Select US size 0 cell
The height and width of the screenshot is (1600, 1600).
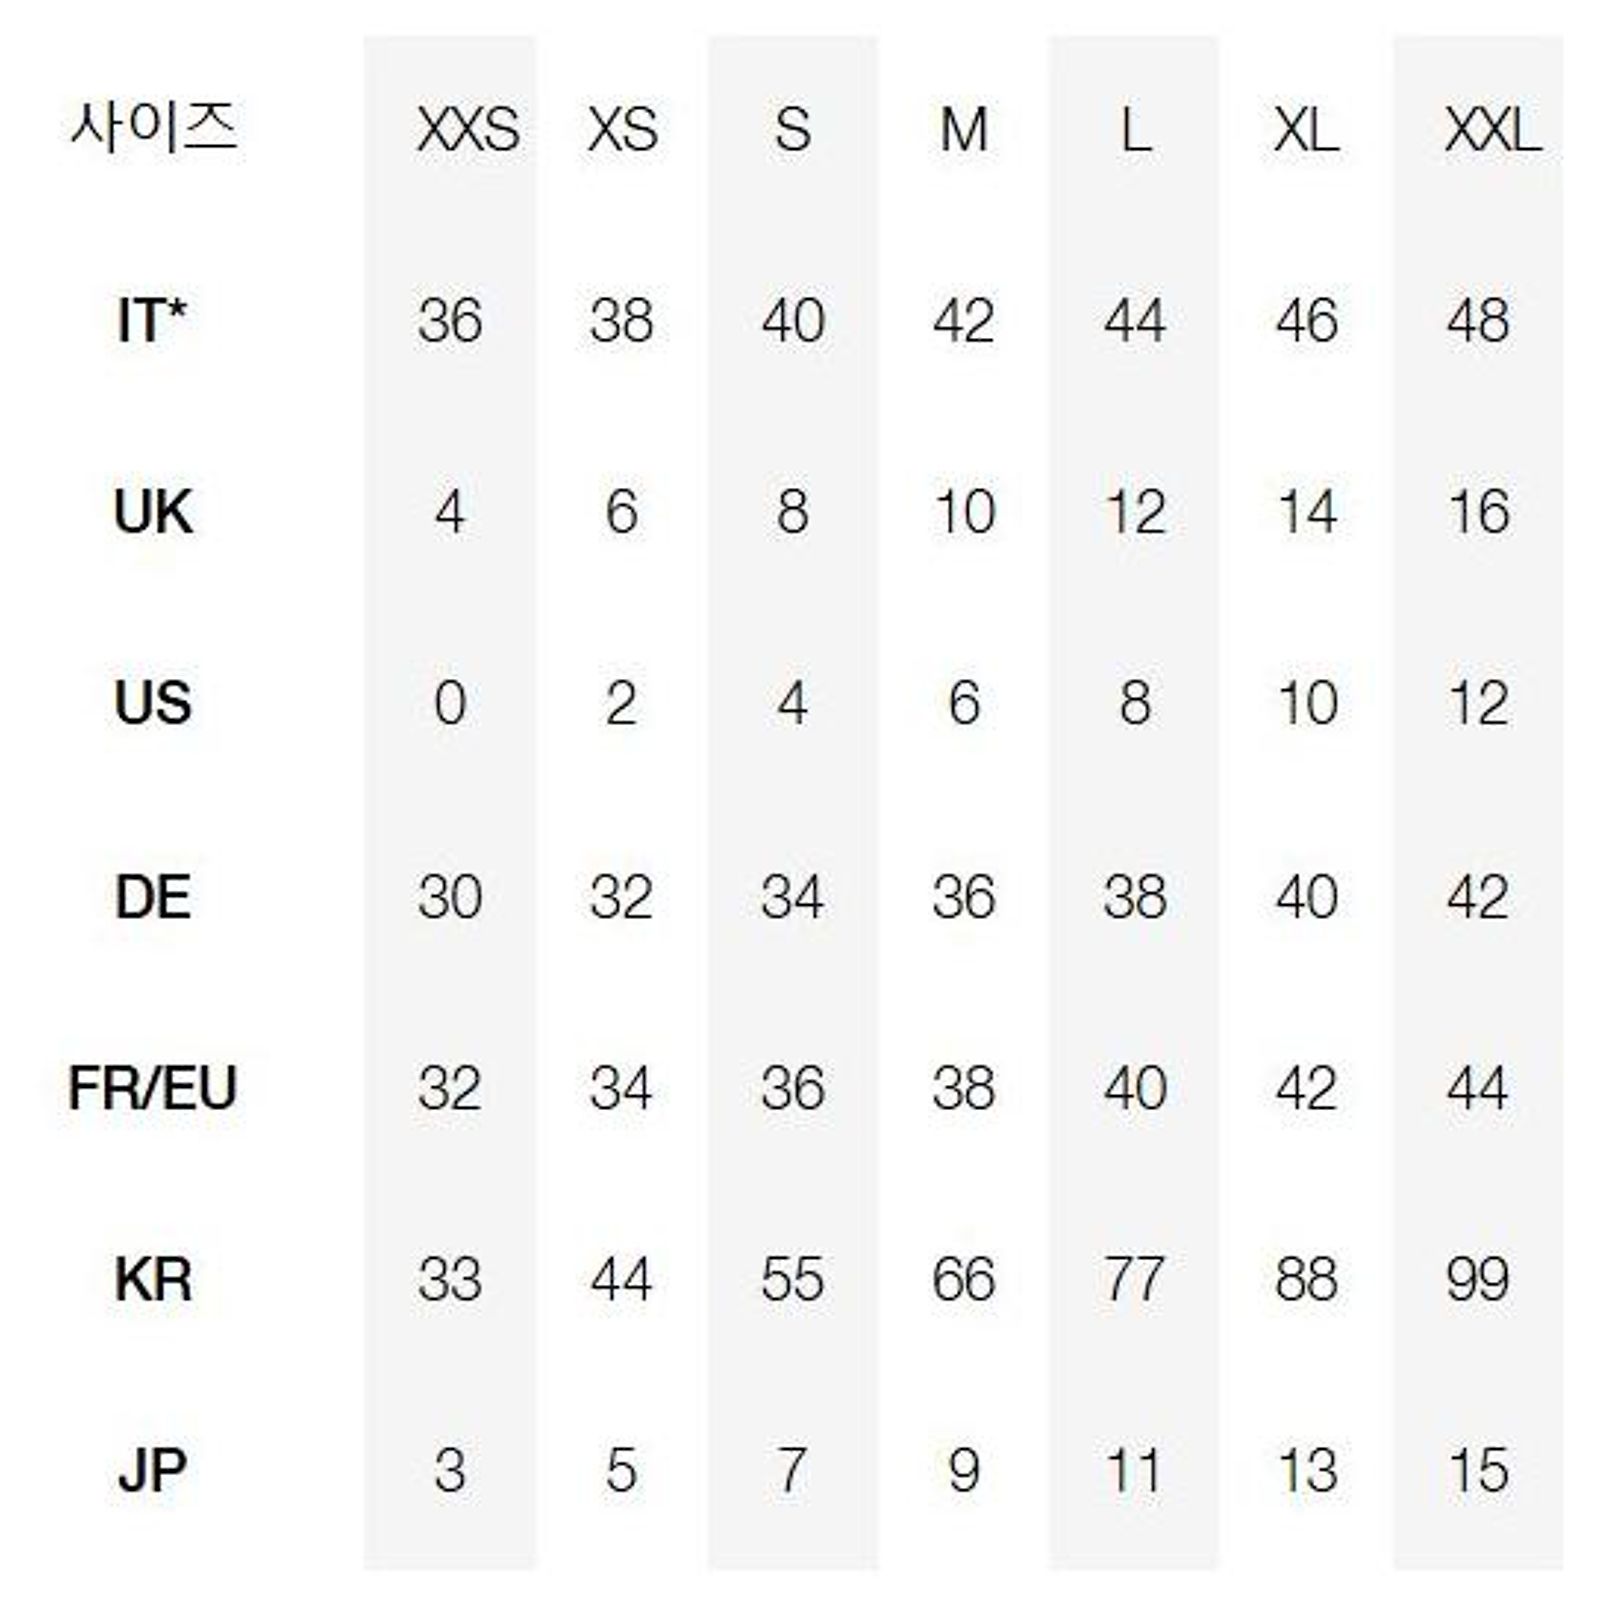450,703
